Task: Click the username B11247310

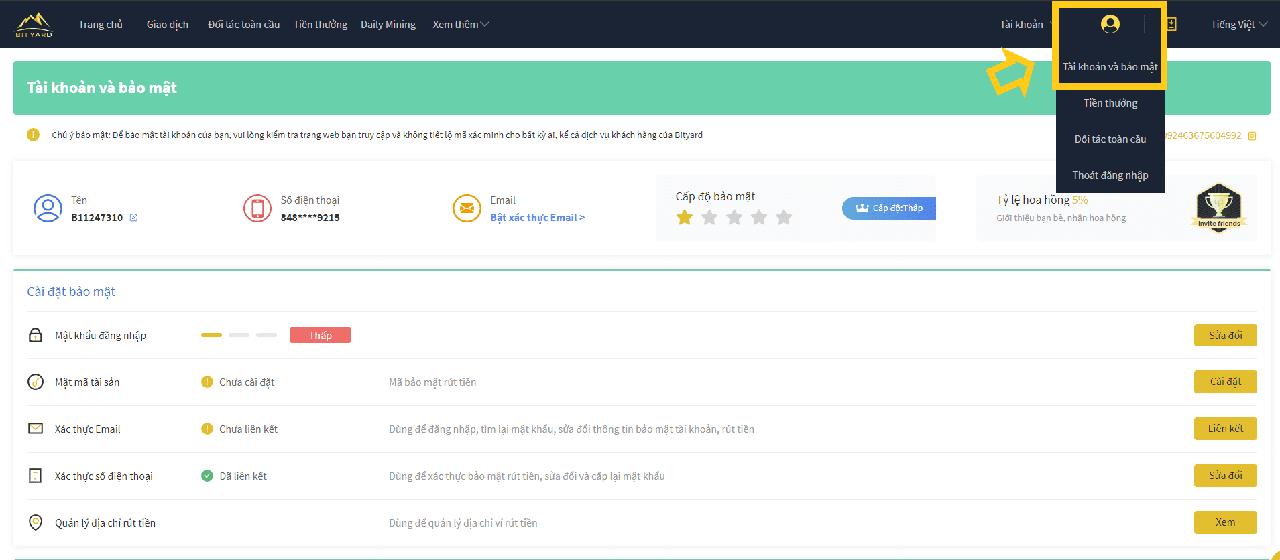Action: click(97, 217)
